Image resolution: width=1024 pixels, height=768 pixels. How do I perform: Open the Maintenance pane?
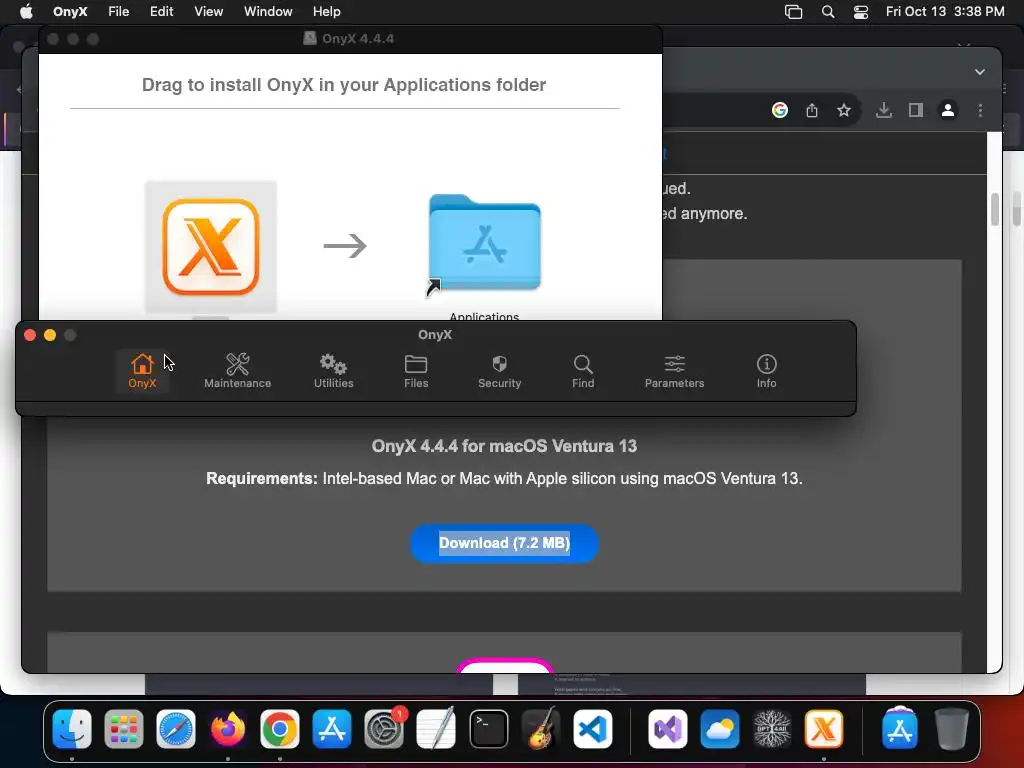click(238, 371)
